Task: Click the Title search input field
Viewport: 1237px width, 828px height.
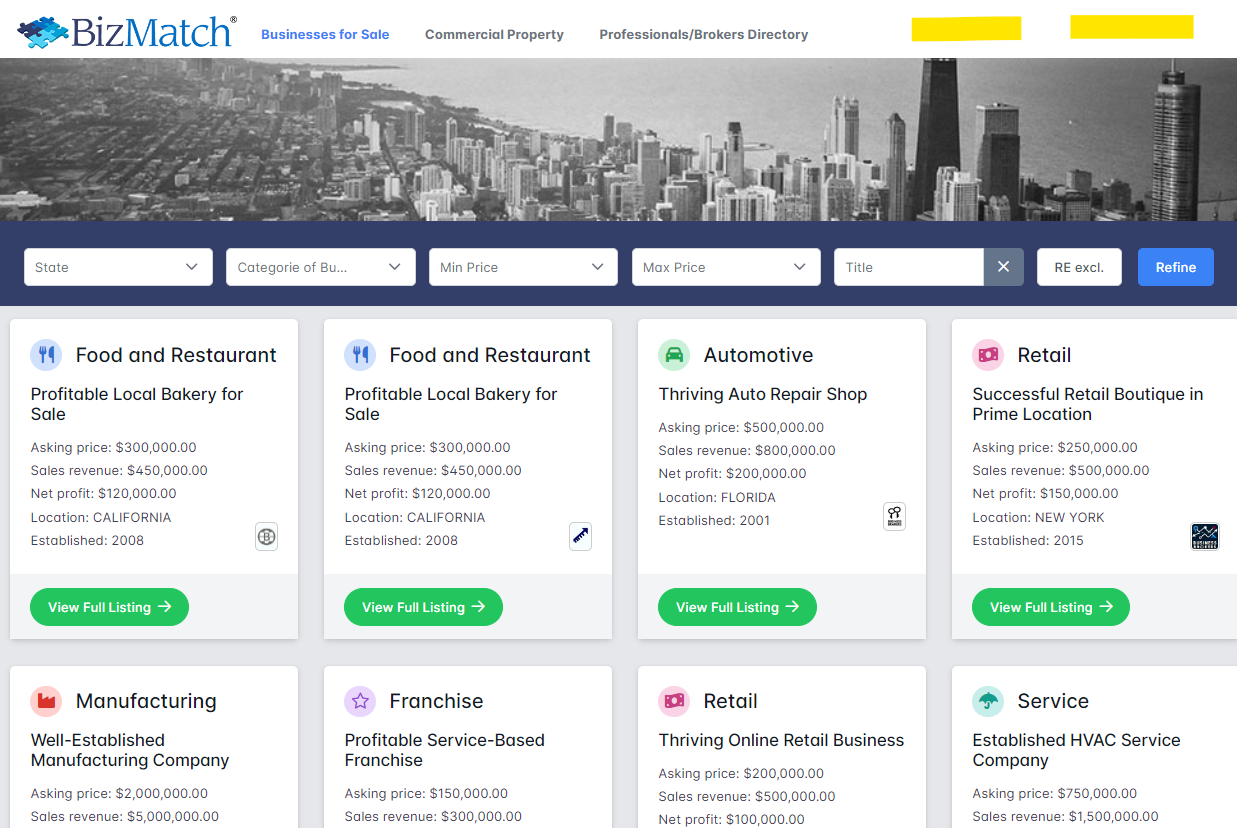Action: click(908, 267)
